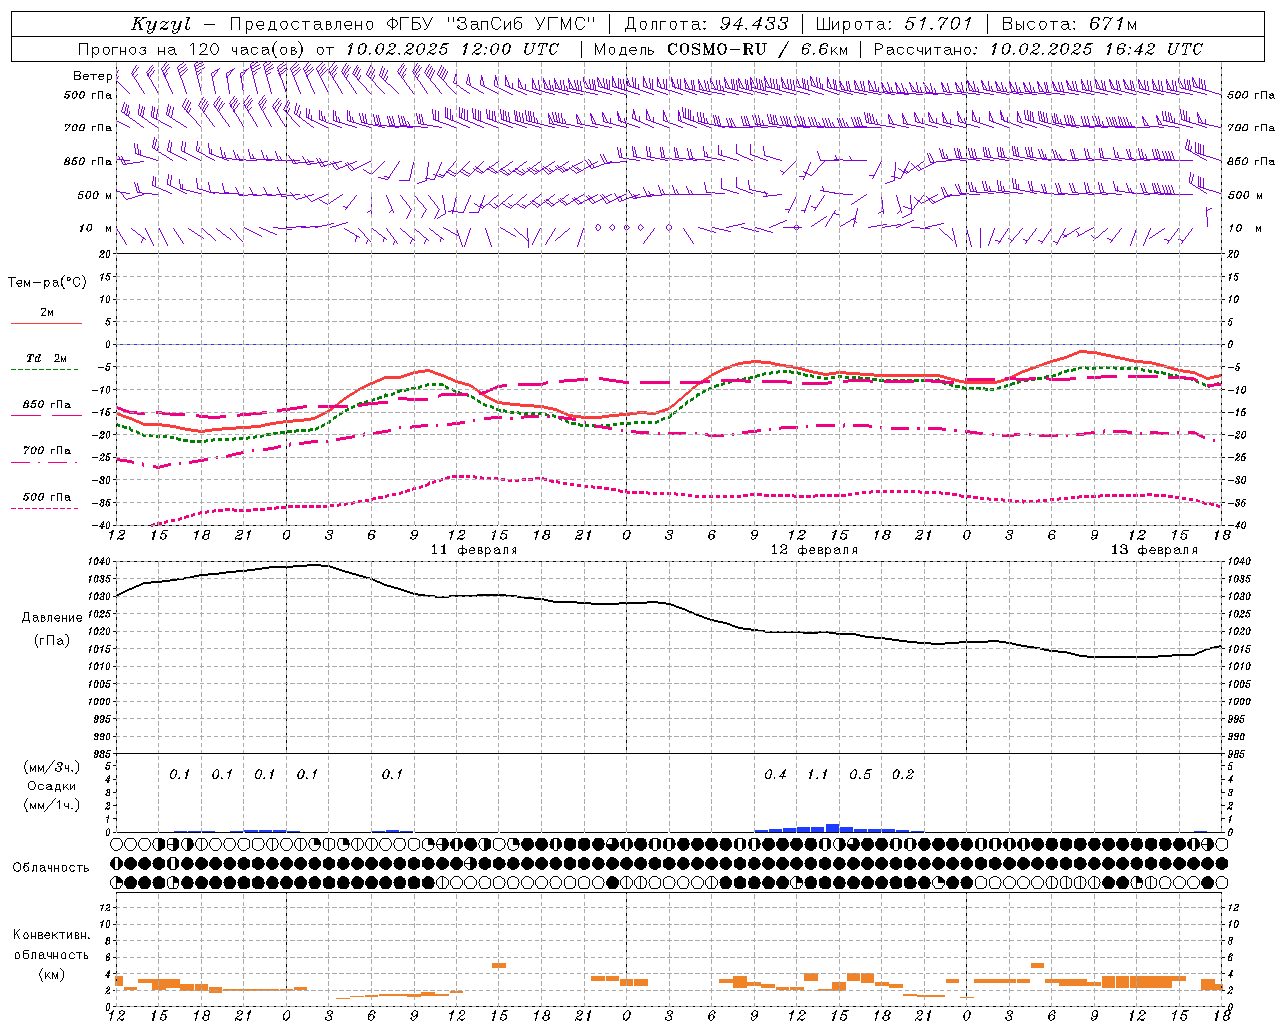Image resolution: width=1280 pixels, height=1024 pixels.
Task: Click the 1.1 precipitation value
Action: pyautogui.click(x=818, y=775)
